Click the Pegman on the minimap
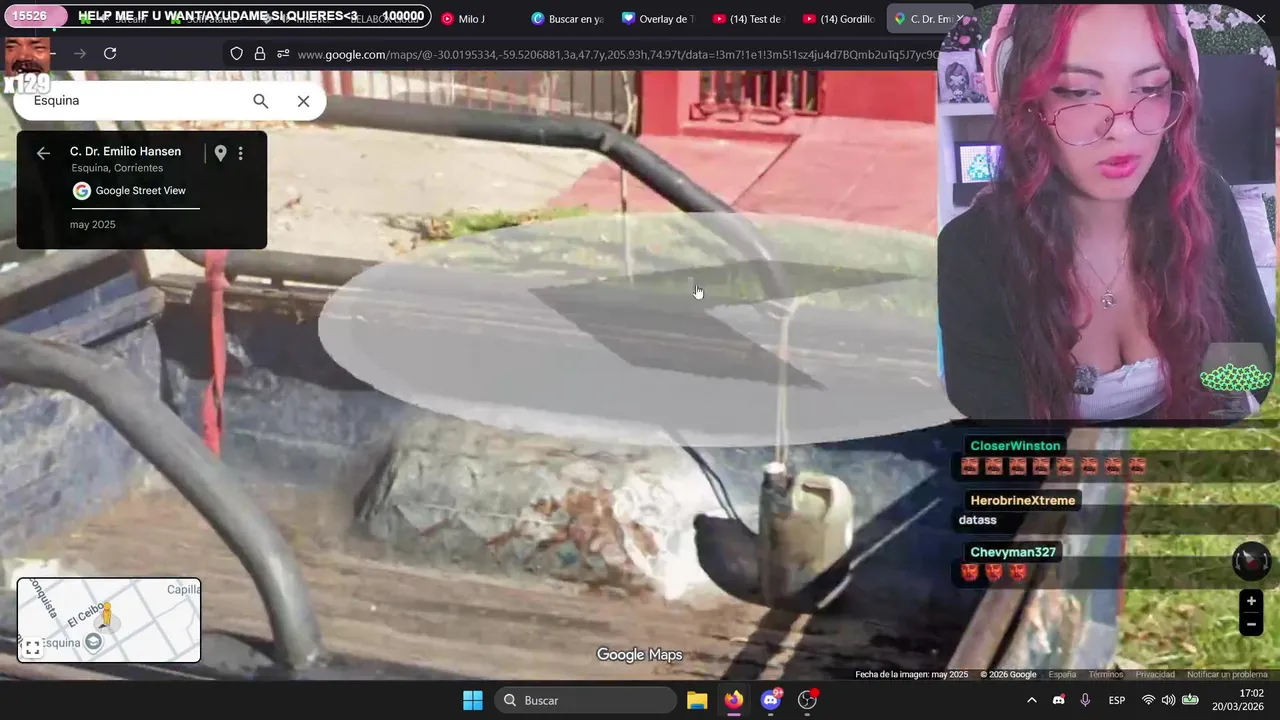This screenshot has height=720, width=1280. click(107, 615)
